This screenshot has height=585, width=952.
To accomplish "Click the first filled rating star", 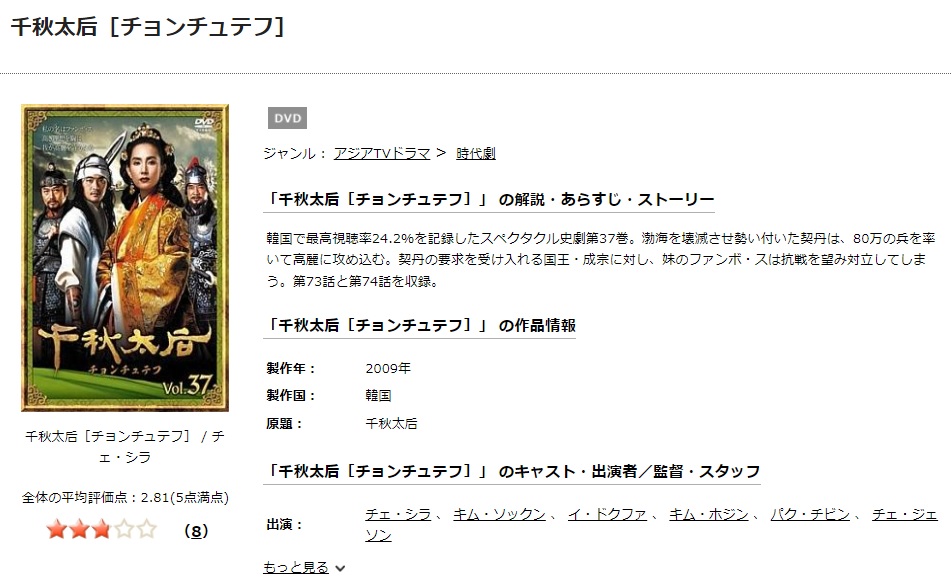I will (56, 529).
